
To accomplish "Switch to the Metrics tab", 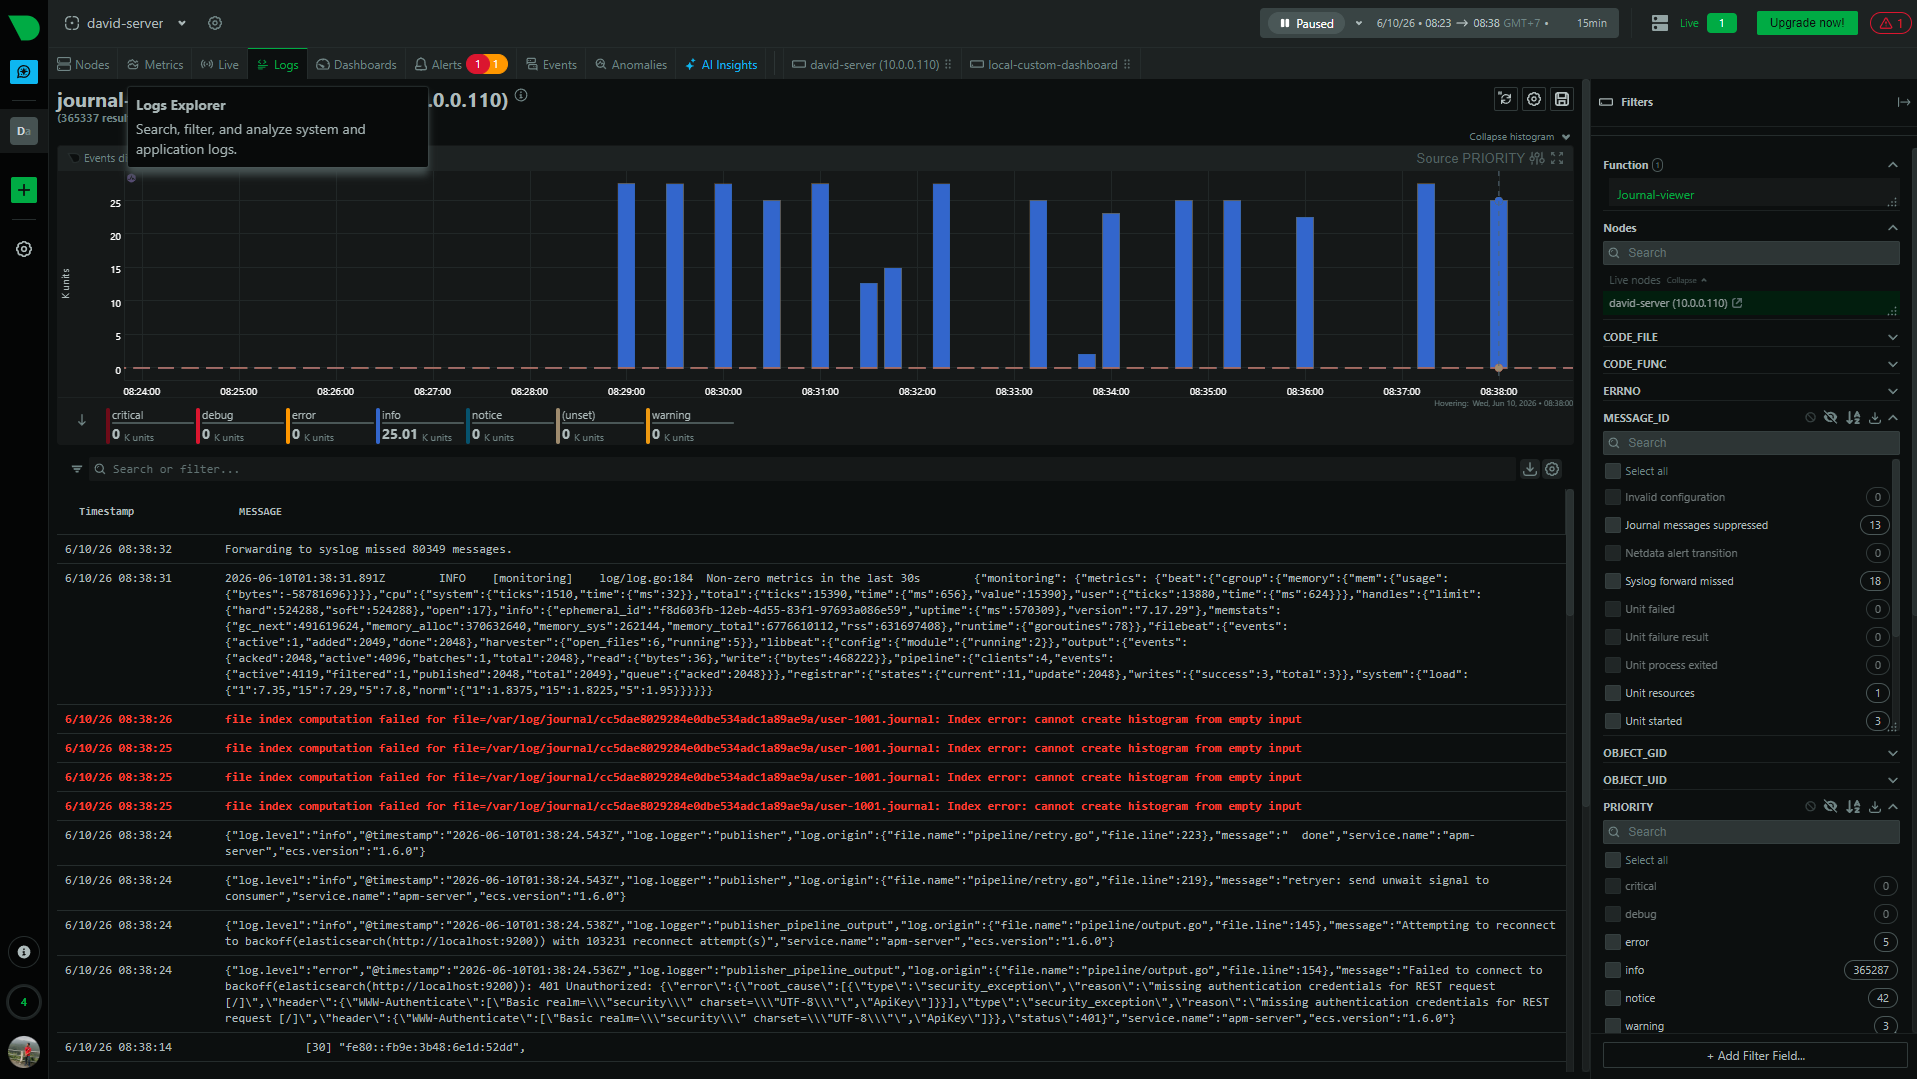I will (155, 65).
